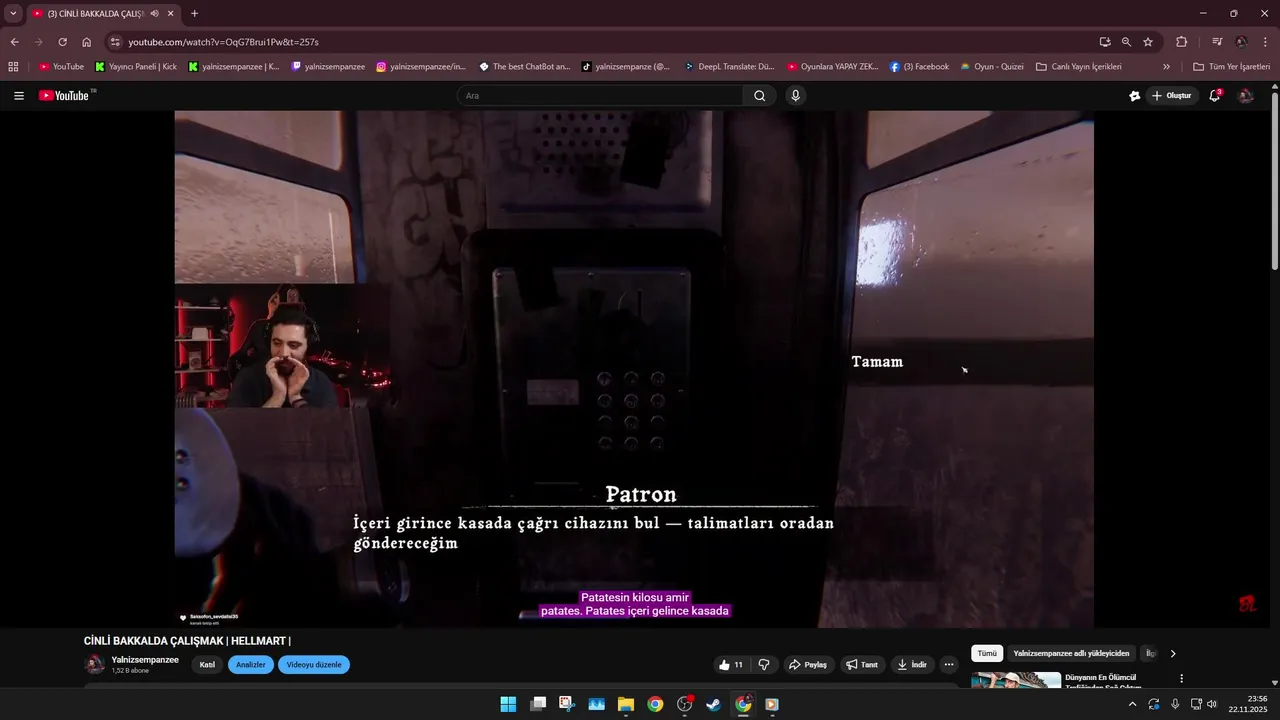The width and height of the screenshot is (1280, 720).
Task: Open Dünyanın En Ölümcül suggested video thumbnail
Action: click(1016, 680)
